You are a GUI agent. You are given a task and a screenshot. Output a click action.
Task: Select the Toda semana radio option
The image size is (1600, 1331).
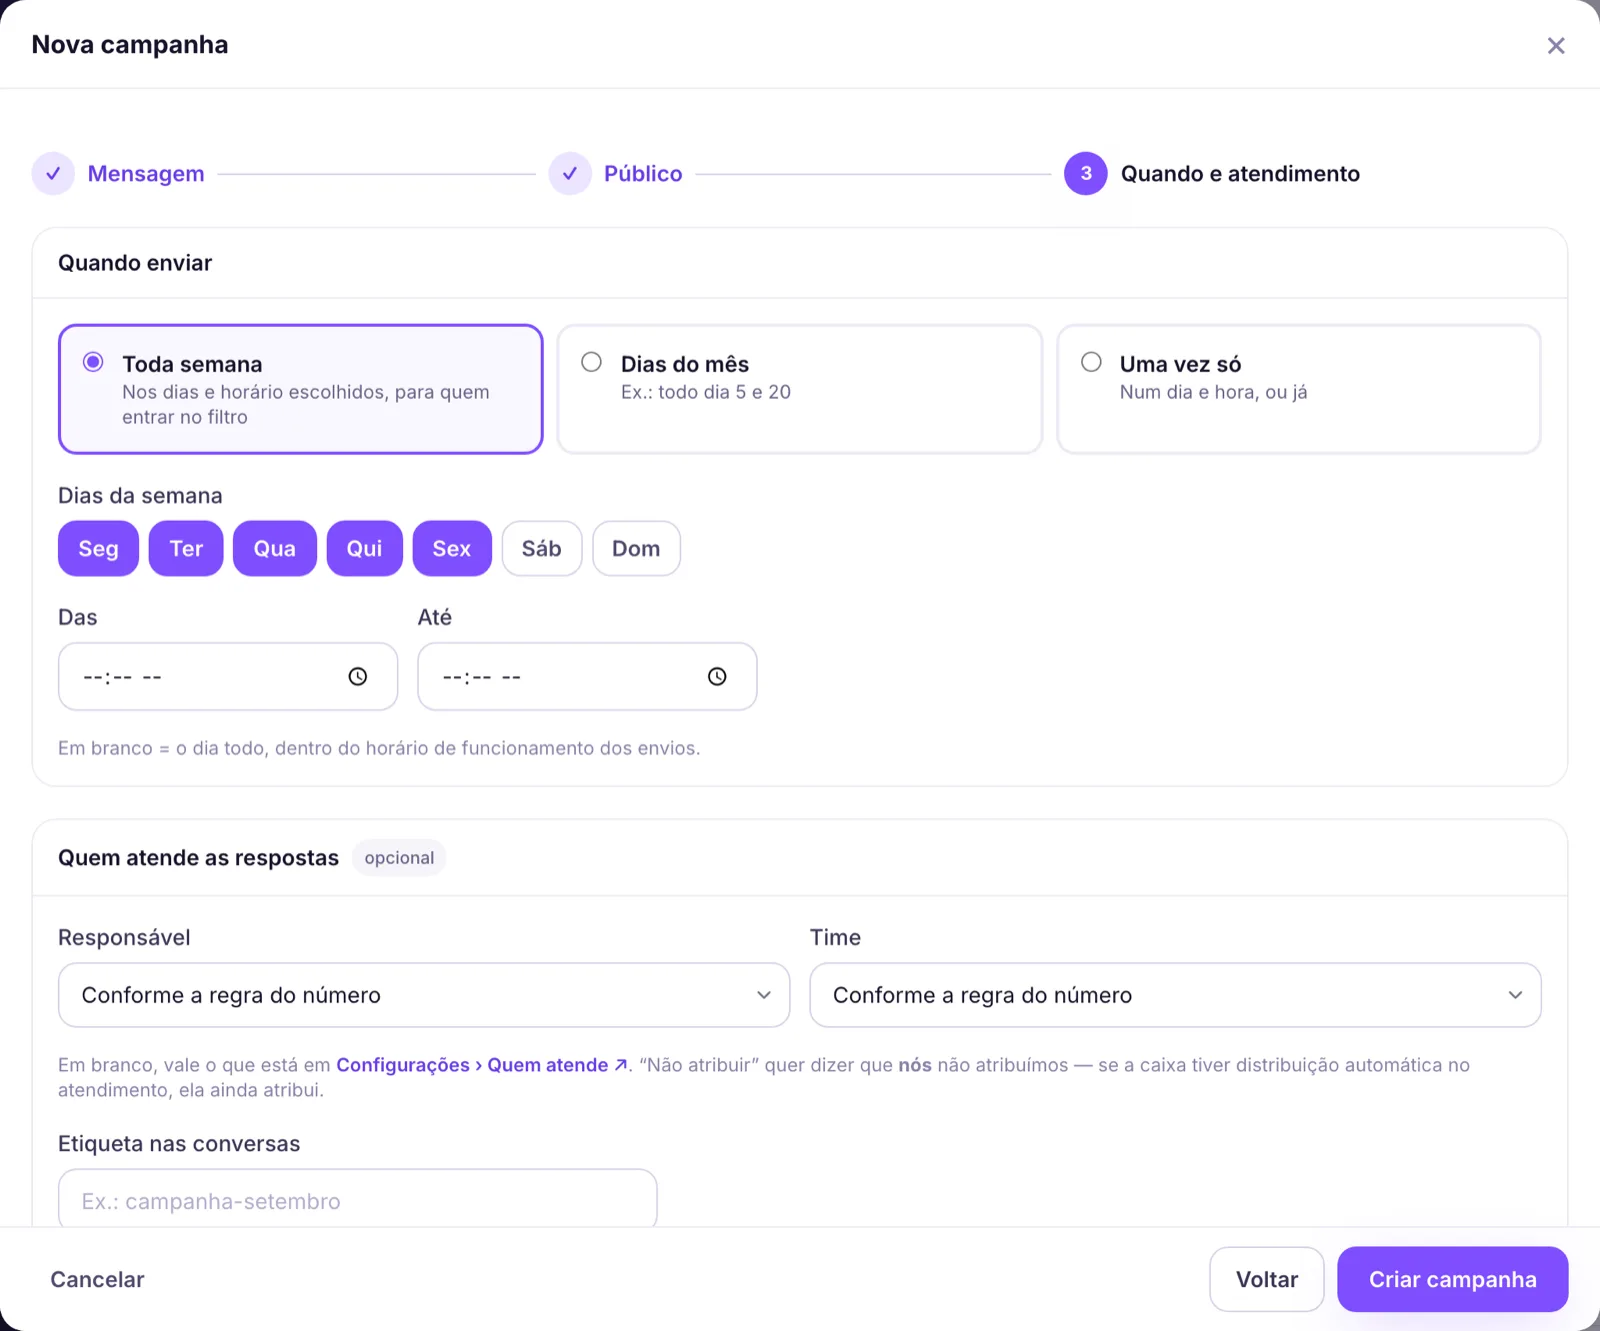(93, 362)
